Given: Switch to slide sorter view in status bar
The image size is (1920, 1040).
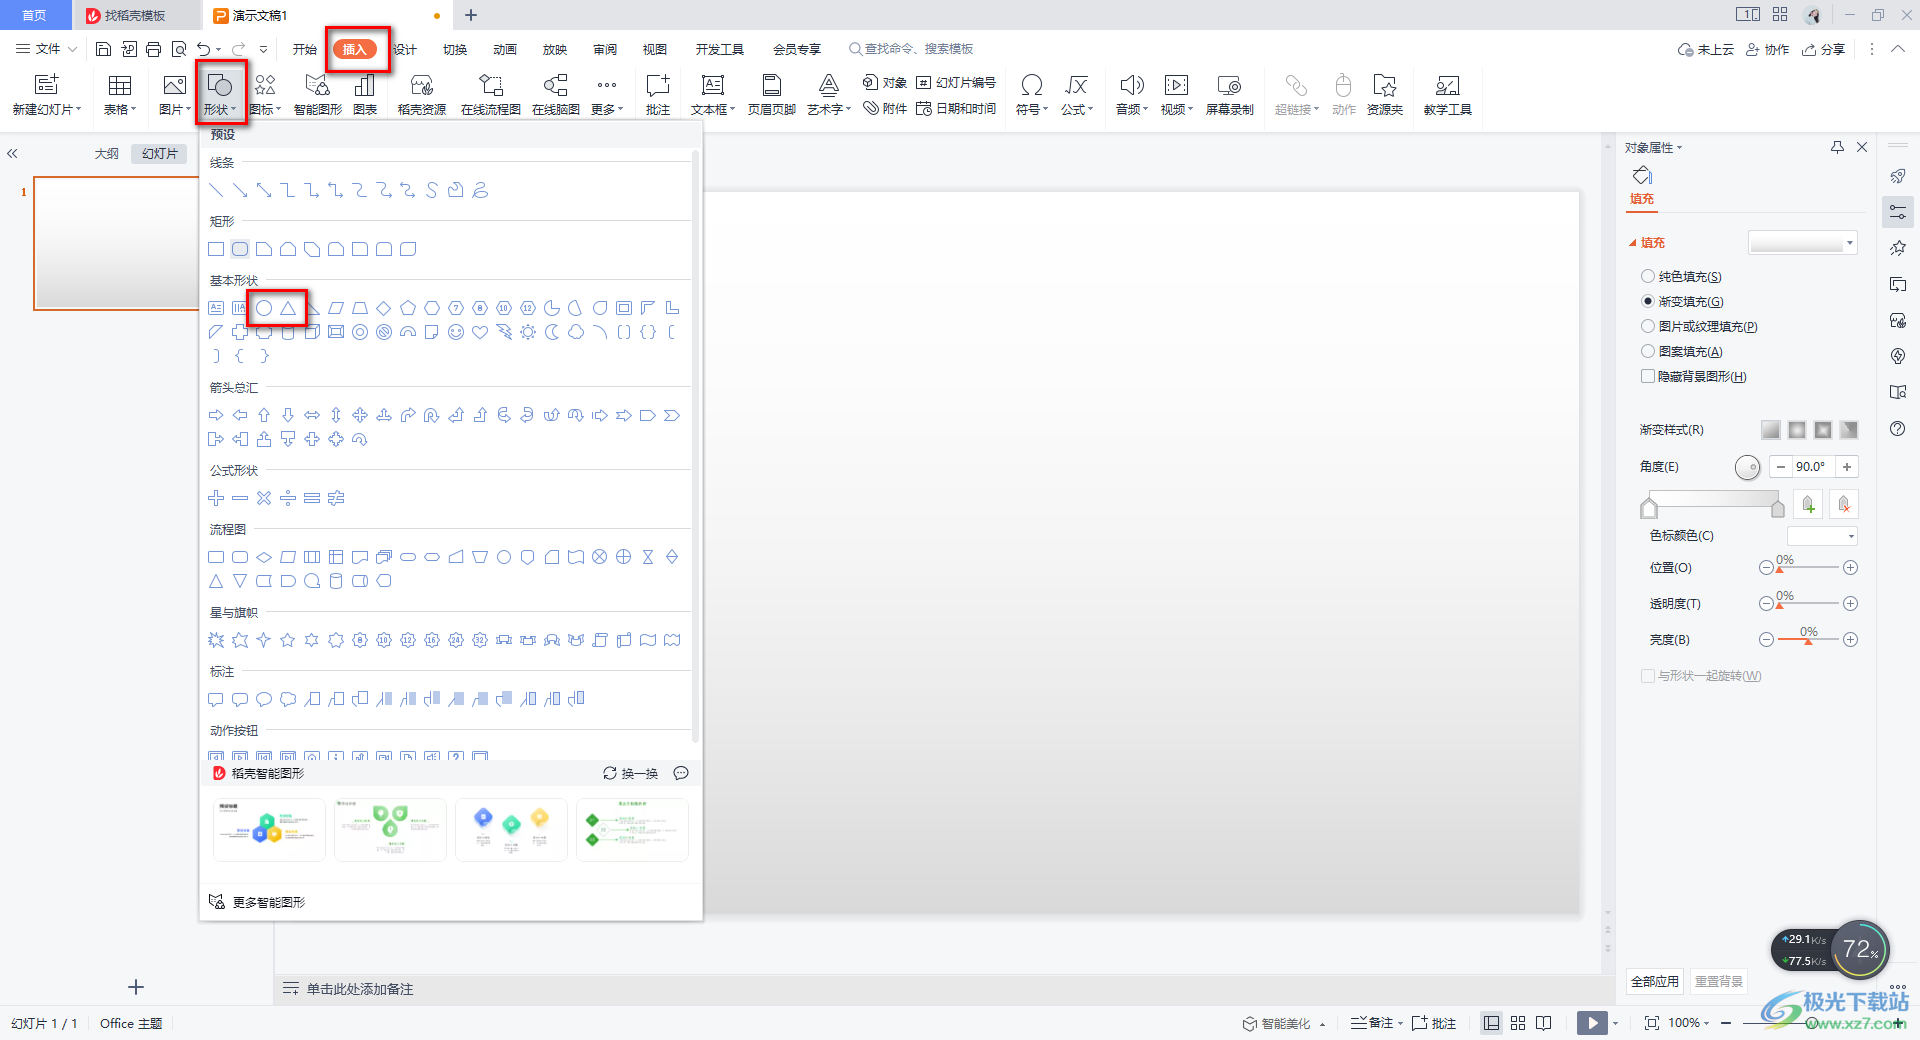Looking at the screenshot, I should (1518, 1023).
